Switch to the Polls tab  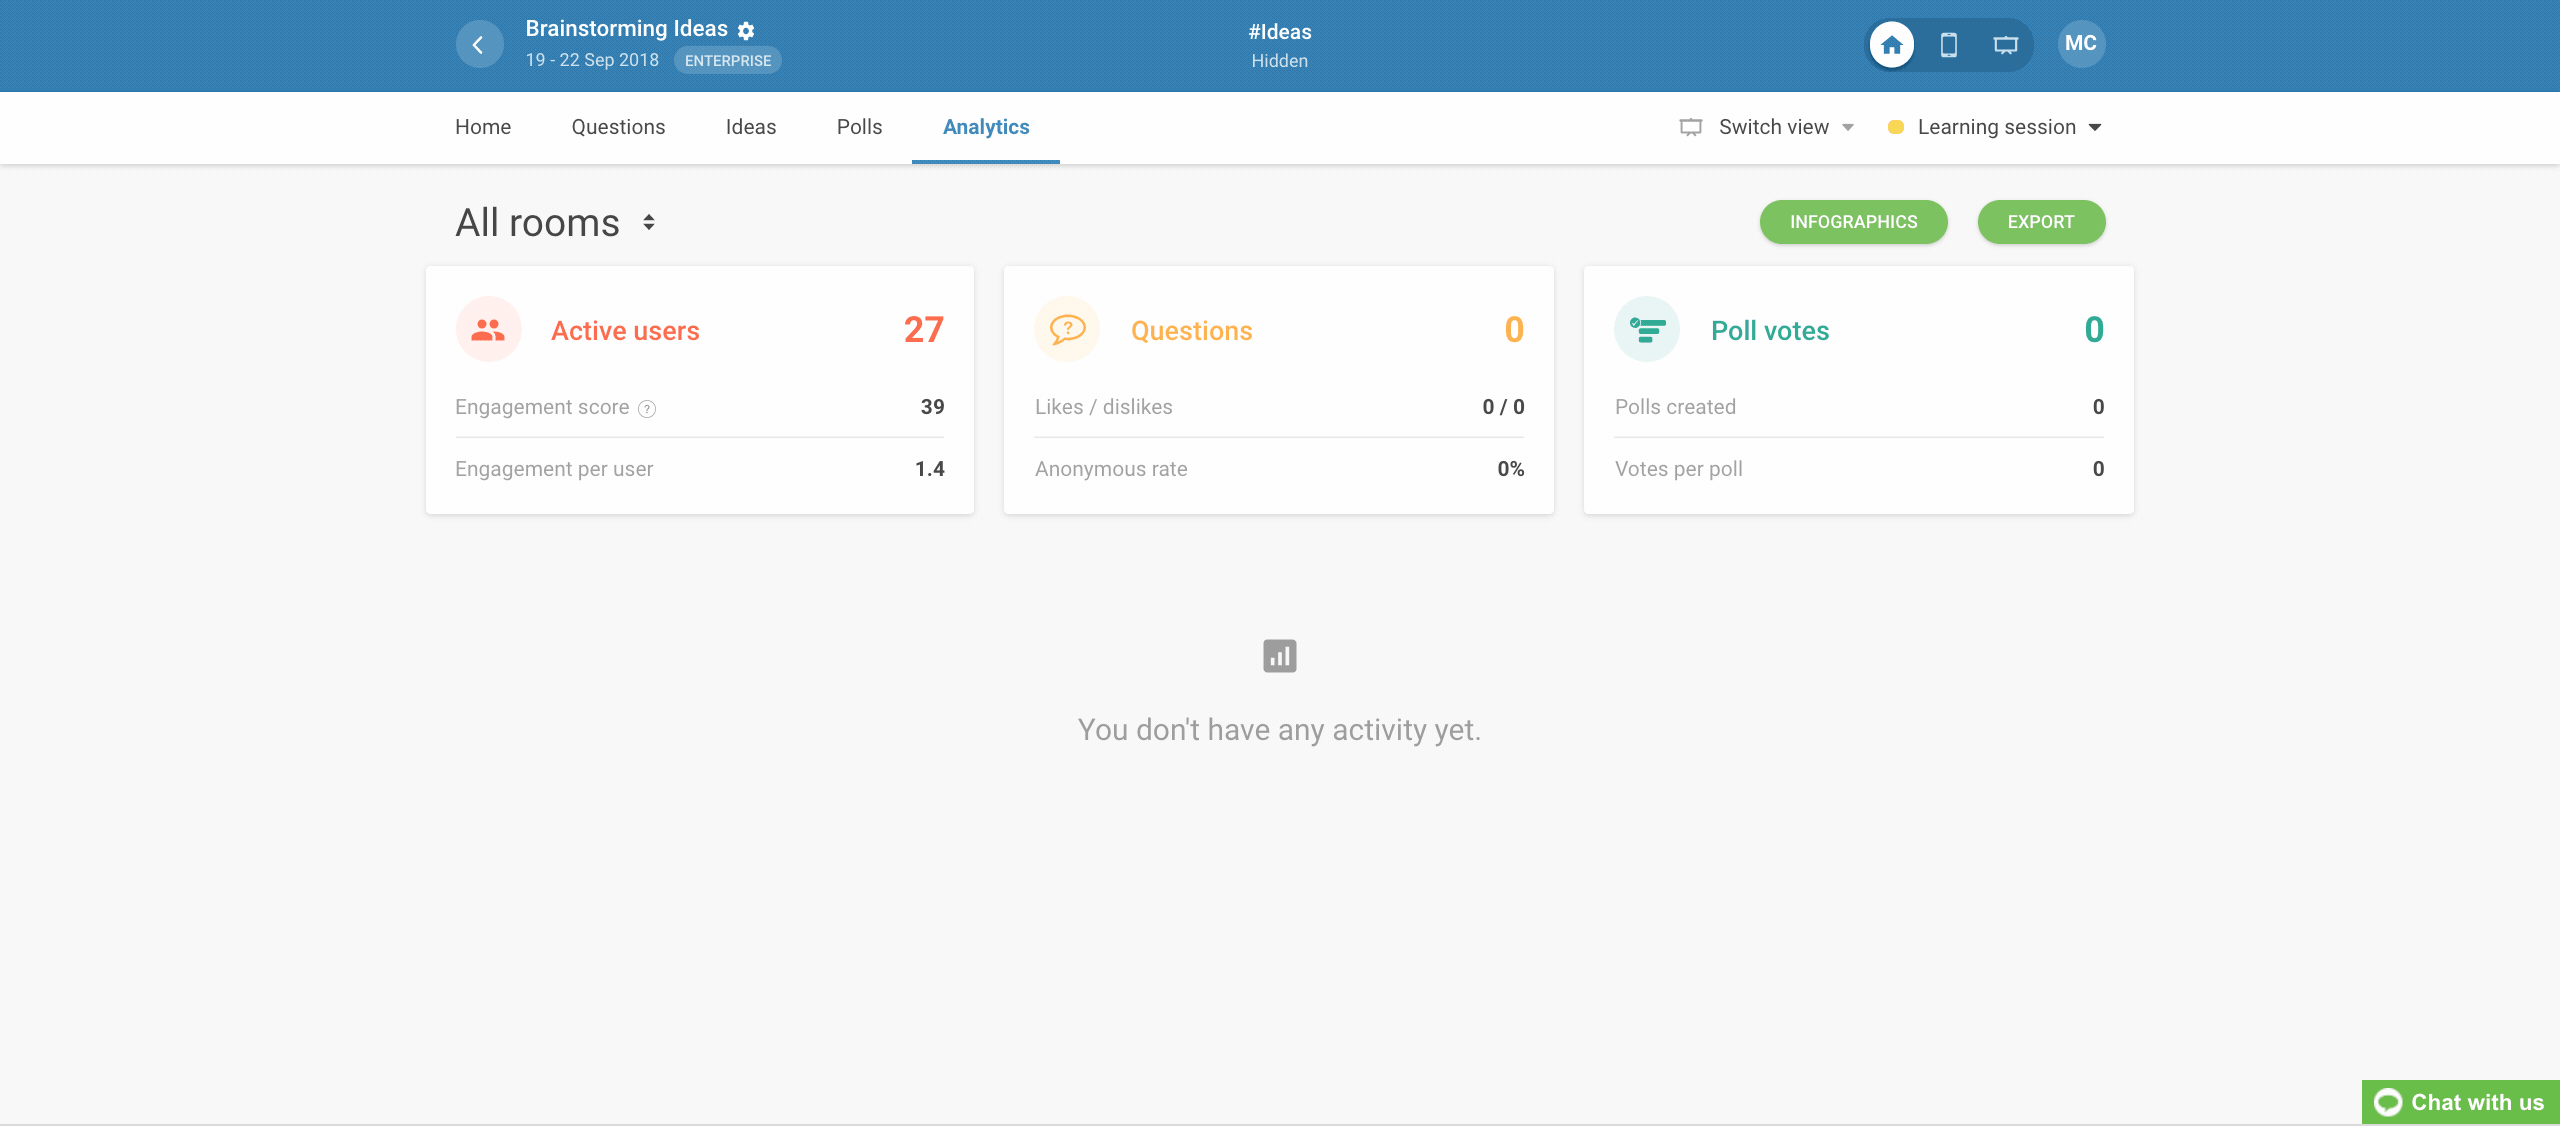click(x=859, y=127)
